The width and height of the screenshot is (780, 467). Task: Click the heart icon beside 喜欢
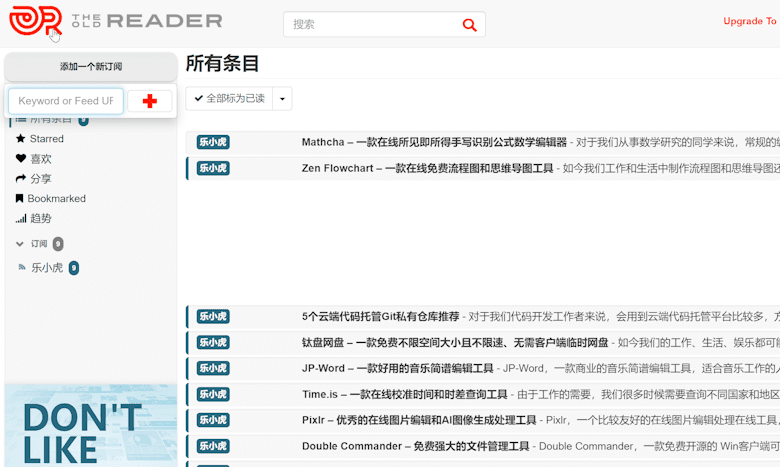coord(20,159)
